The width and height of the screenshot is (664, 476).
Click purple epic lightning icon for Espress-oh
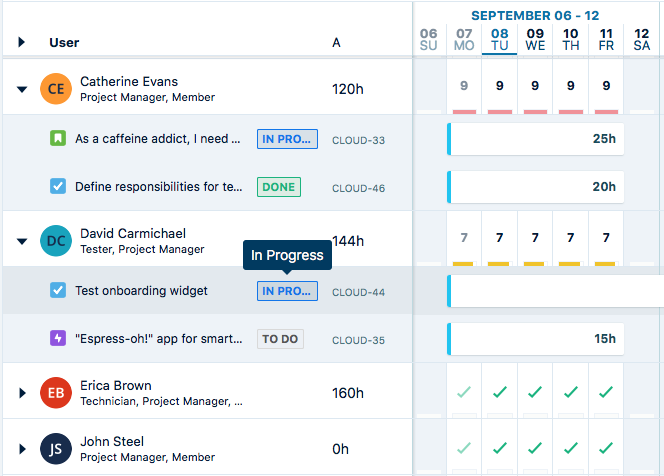pyautogui.click(x=58, y=339)
